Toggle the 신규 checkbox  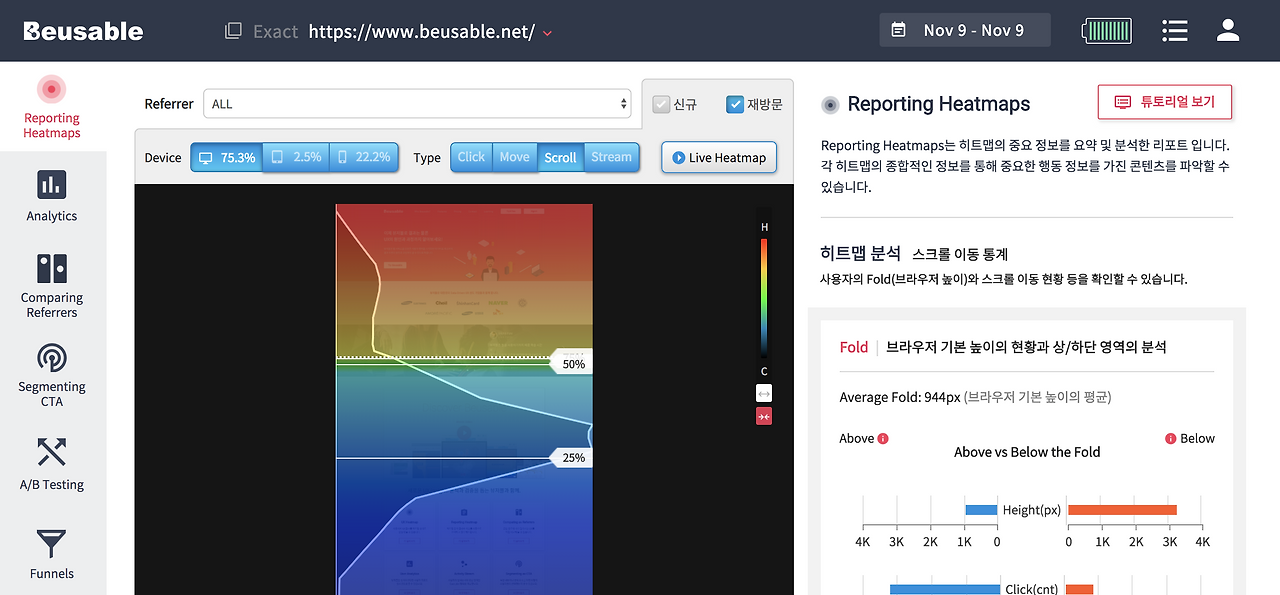pyautogui.click(x=661, y=104)
